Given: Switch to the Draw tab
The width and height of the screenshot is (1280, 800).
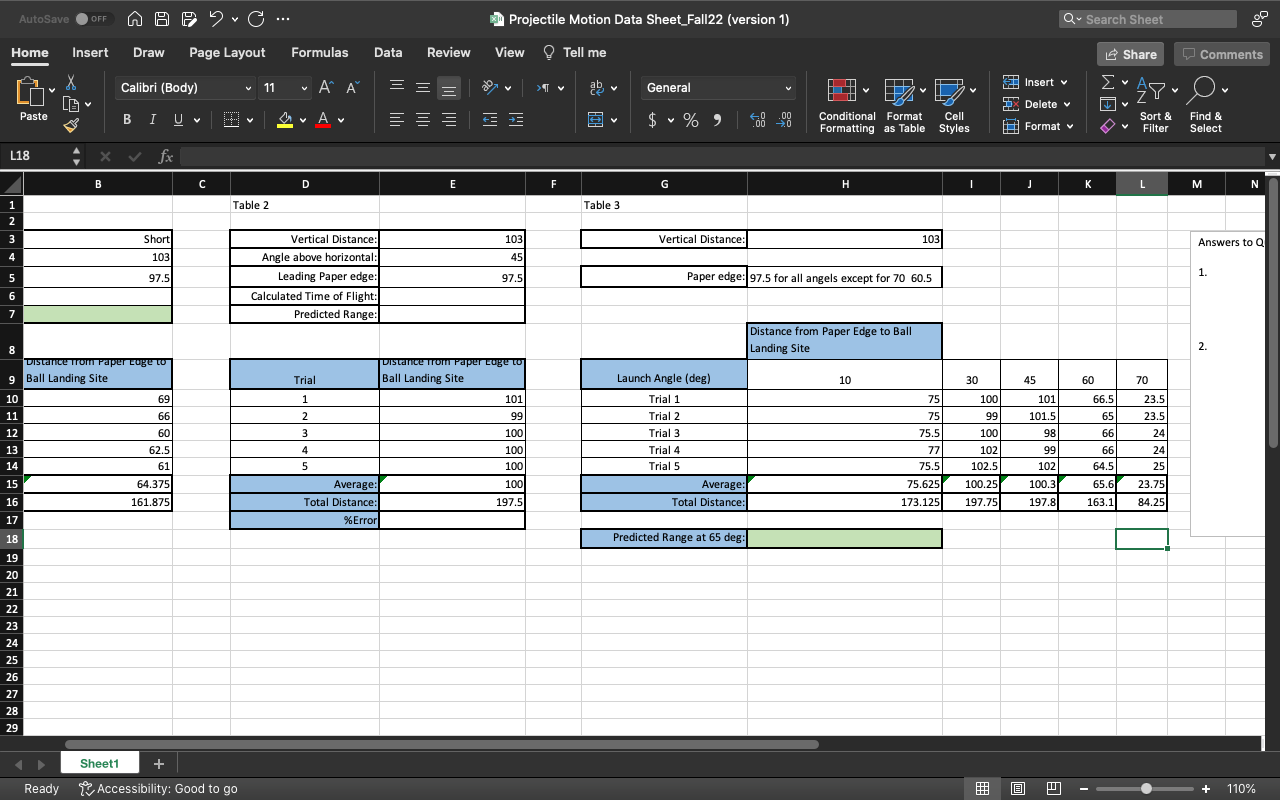Looking at the screenshot, I should click(x=148, y=53).
